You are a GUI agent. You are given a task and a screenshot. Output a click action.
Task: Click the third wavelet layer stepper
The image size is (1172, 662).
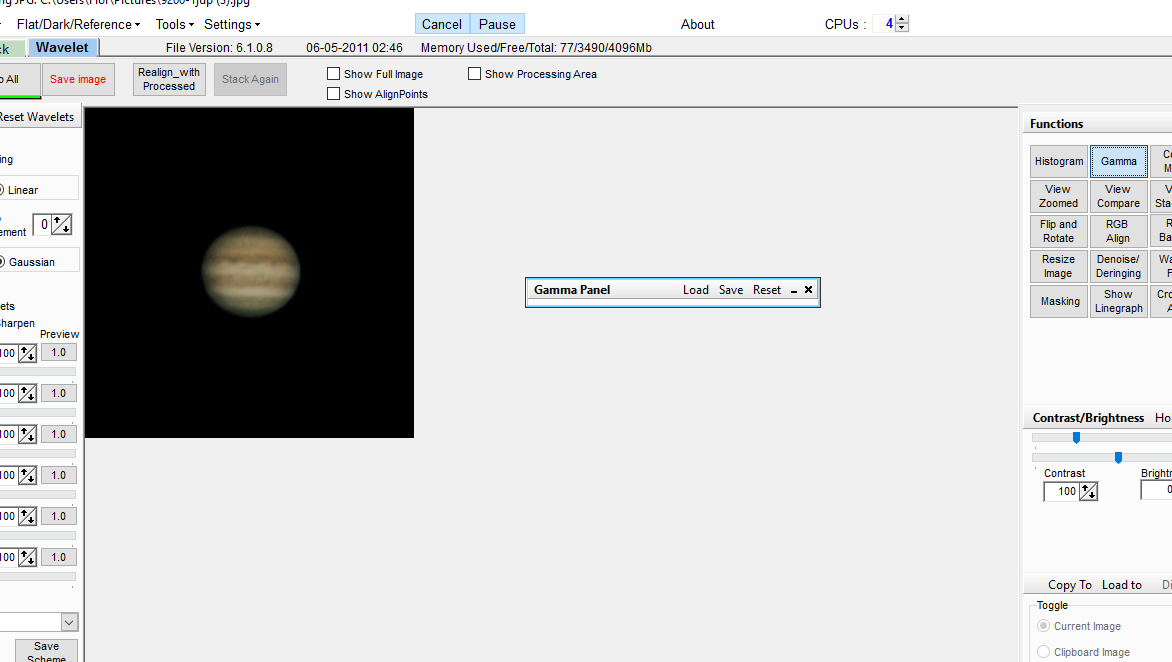28,434
